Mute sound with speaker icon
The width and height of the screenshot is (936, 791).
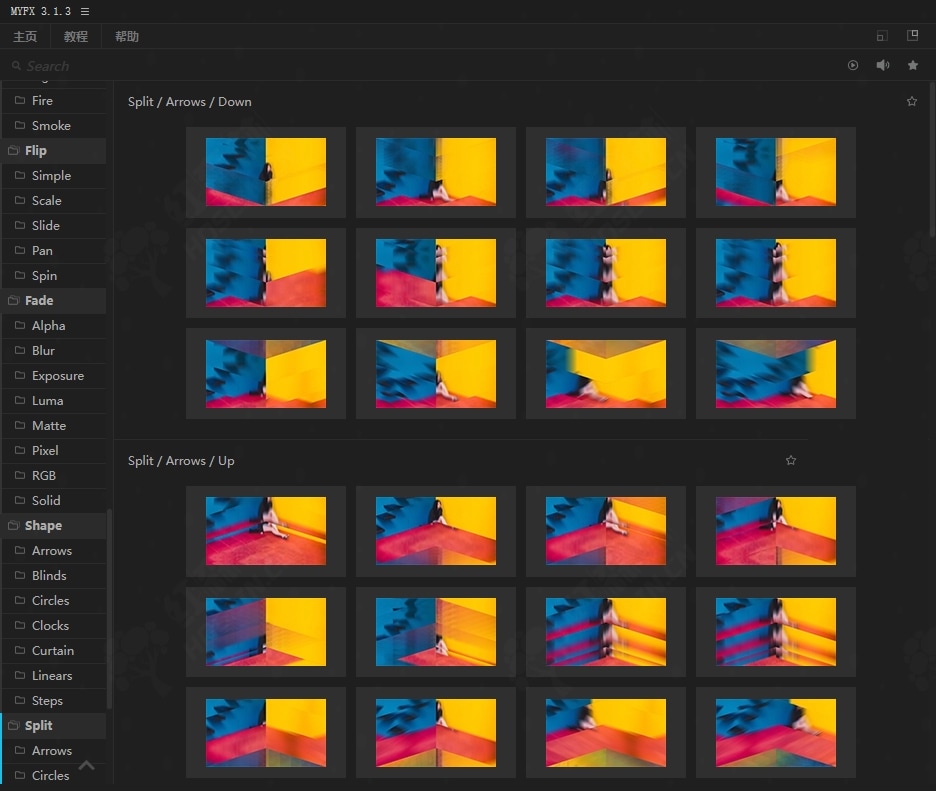pyautogui.click(x=883, y=65)
